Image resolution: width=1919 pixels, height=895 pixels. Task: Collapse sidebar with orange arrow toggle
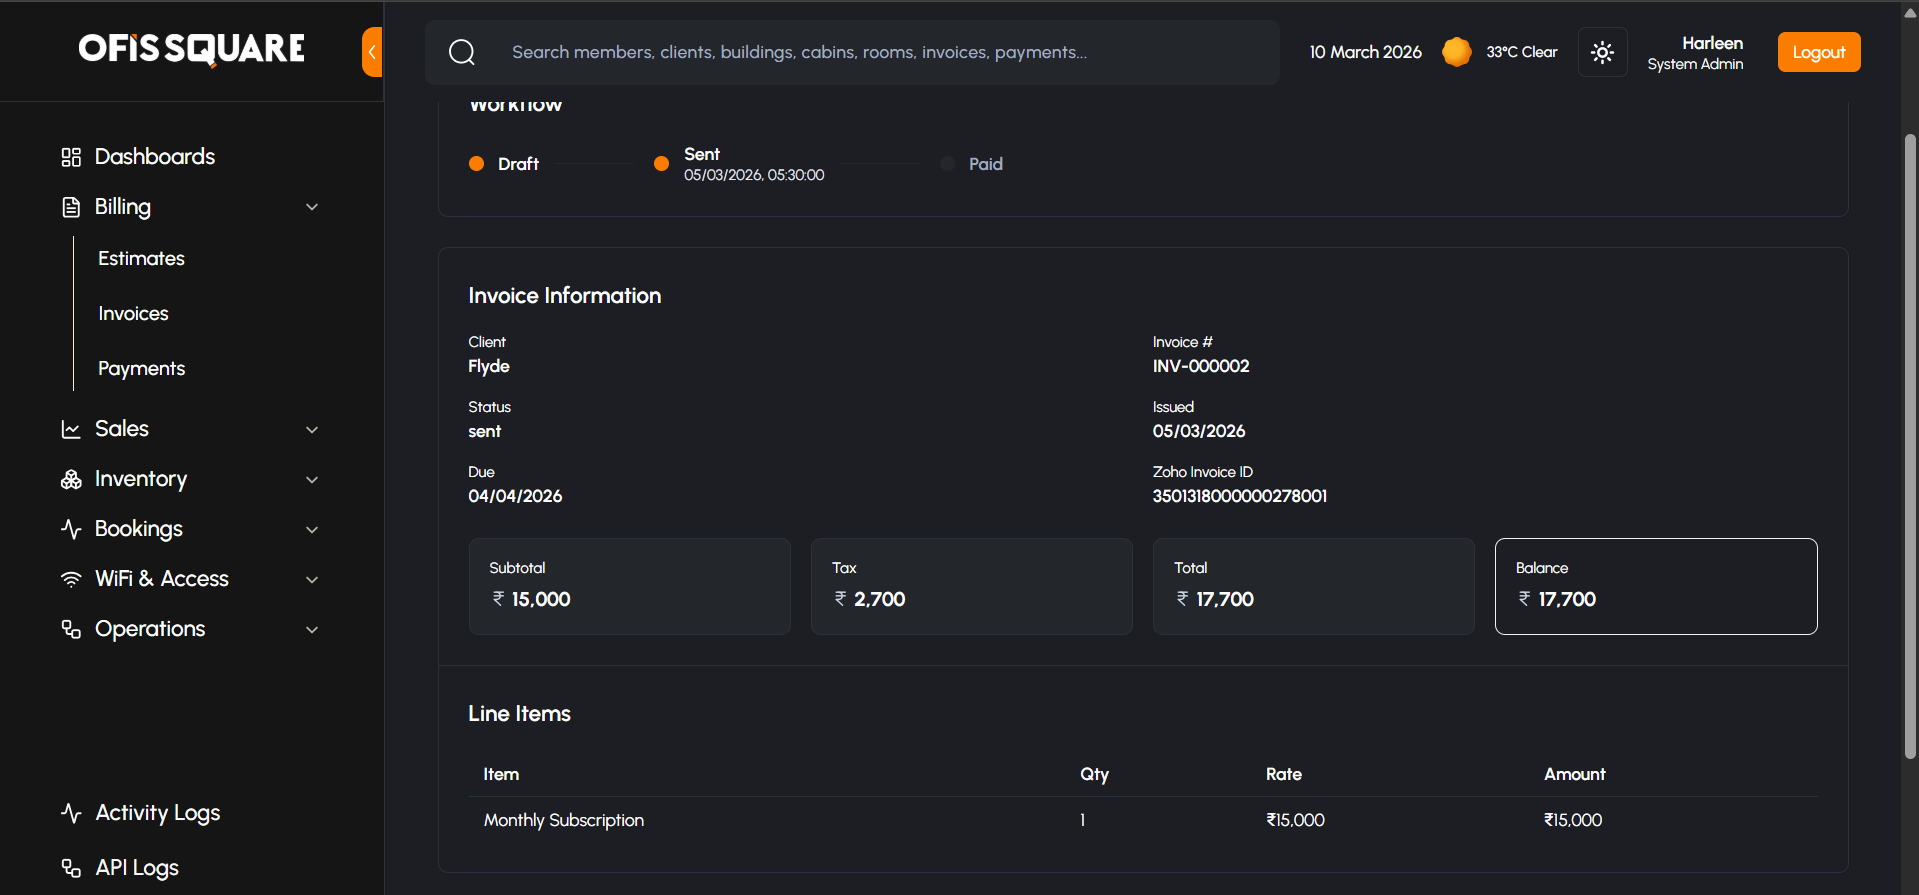[x=372, y=52]
